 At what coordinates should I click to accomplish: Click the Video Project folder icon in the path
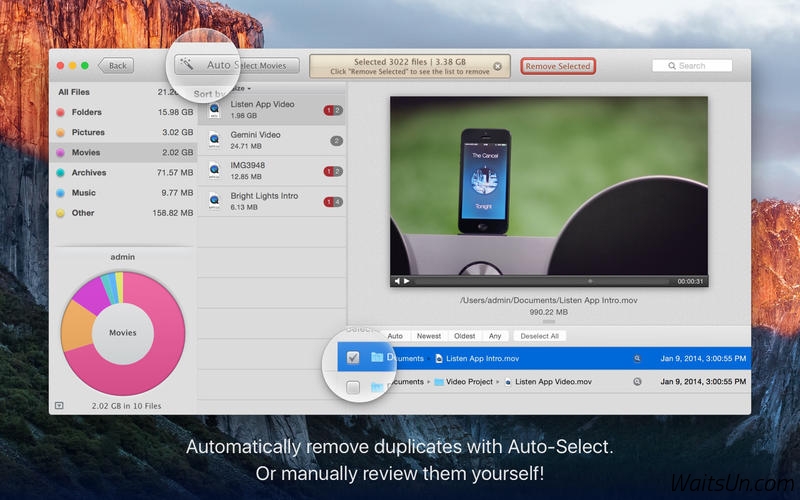(439, 382)
